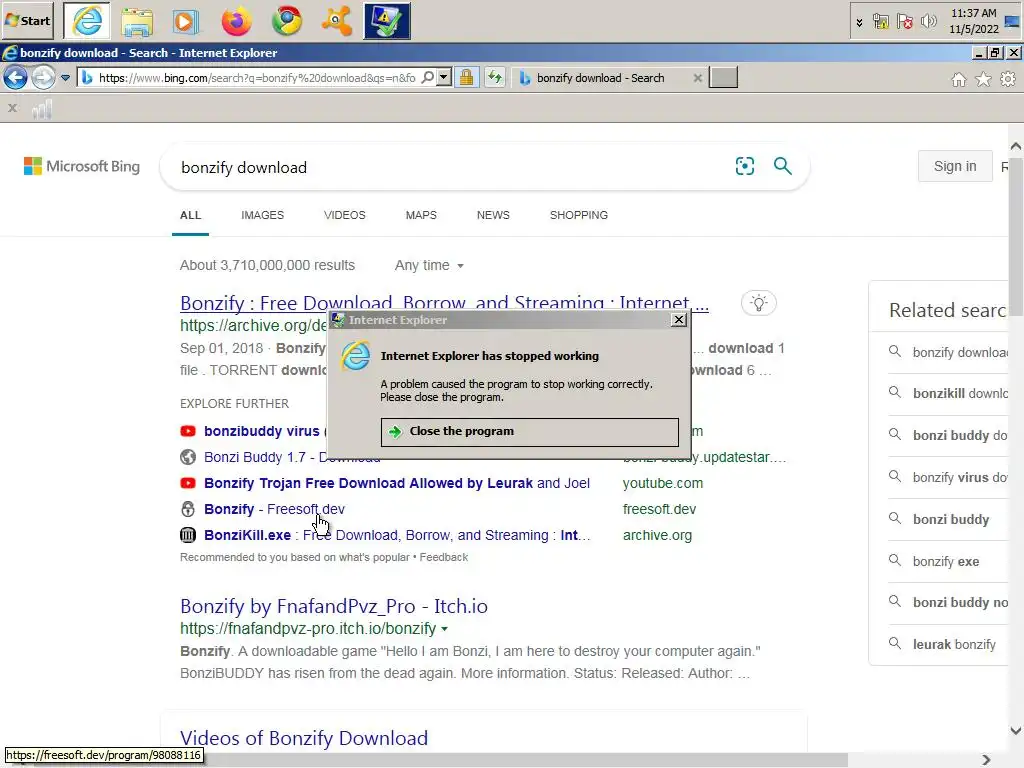Open Bonzify by FnafandPvz_Pro Itch.io result
Image resolution: width=1024 pixels, height=768 pixels.
(334, 606)
